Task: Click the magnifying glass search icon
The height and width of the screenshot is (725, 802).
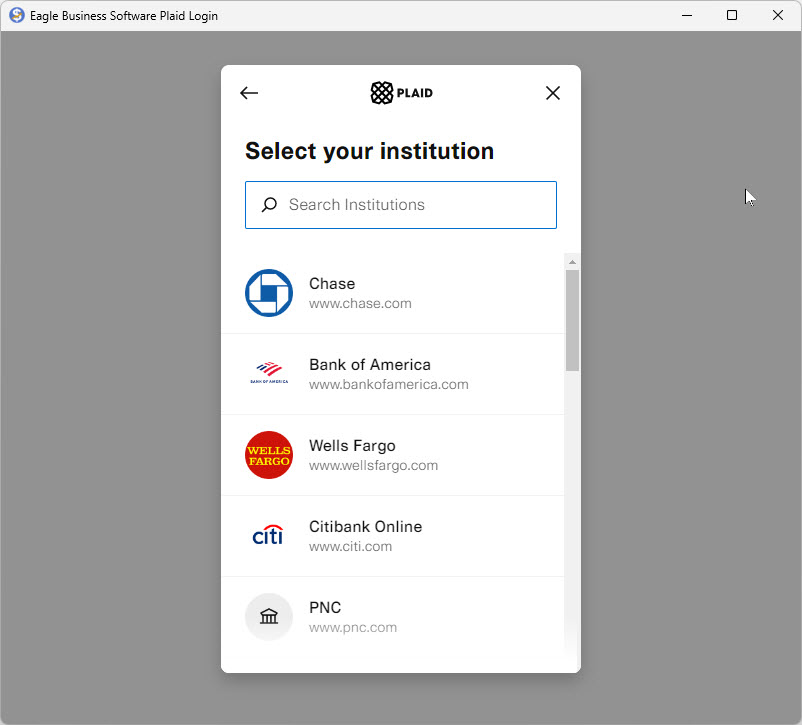Action: 269,205
